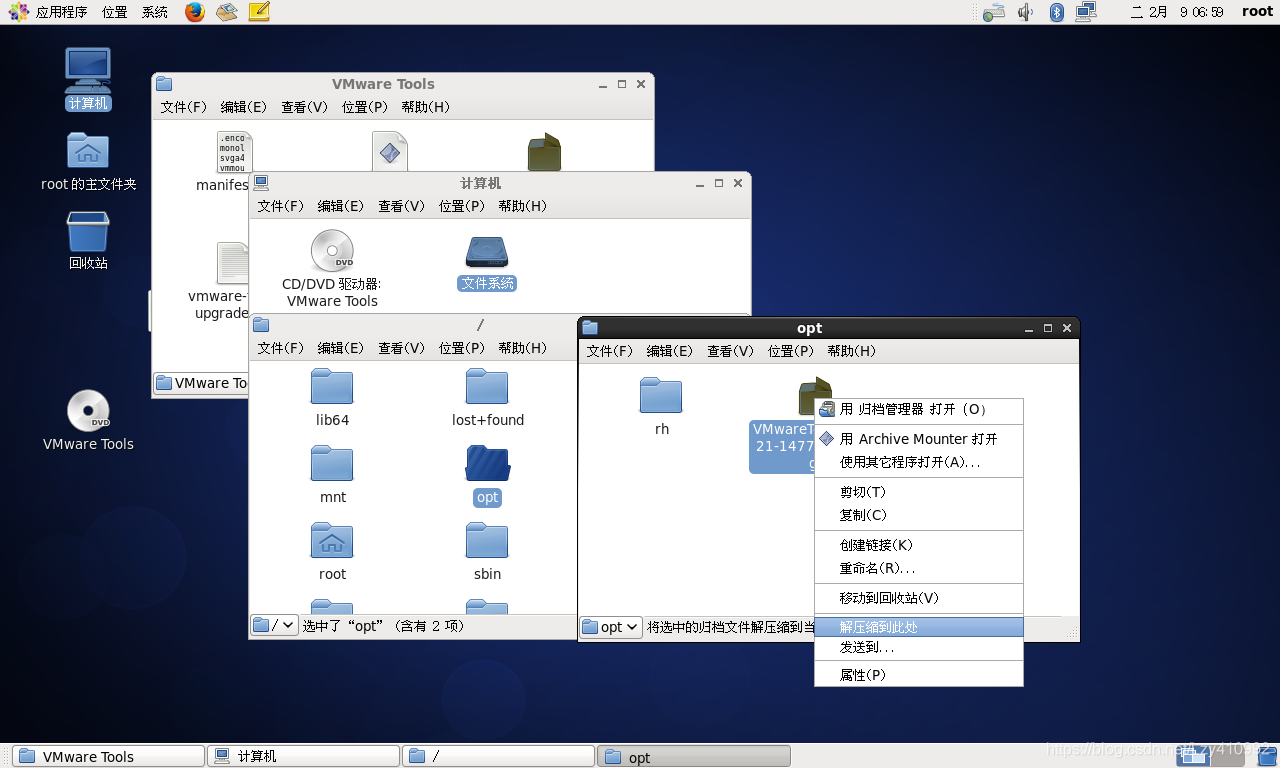The width and height of the screenshot is (1280, 768).
Task: Open 系统 menu in top panel
Action: [x=155, y=12]
